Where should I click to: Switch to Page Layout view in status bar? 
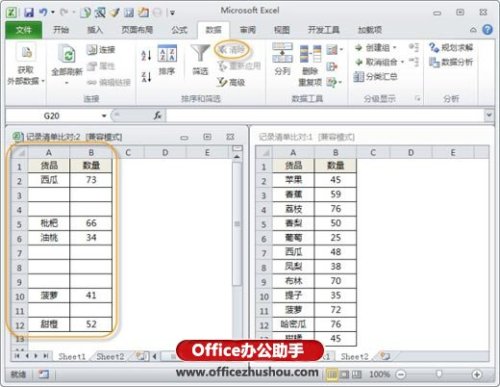[x=344, y=375]
